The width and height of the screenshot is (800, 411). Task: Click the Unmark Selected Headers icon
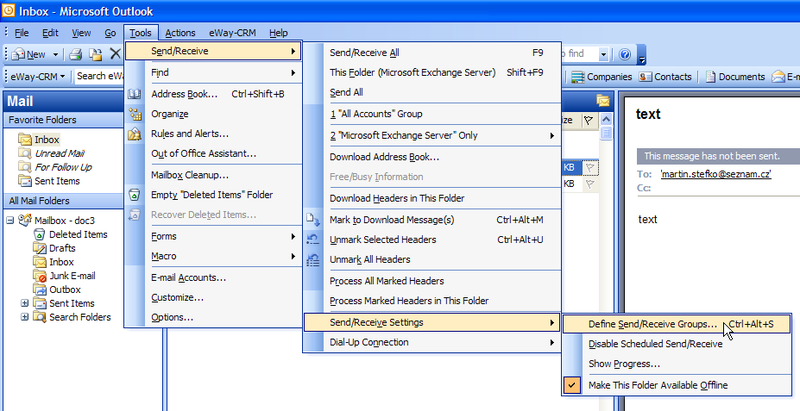[x=313, y=240]
